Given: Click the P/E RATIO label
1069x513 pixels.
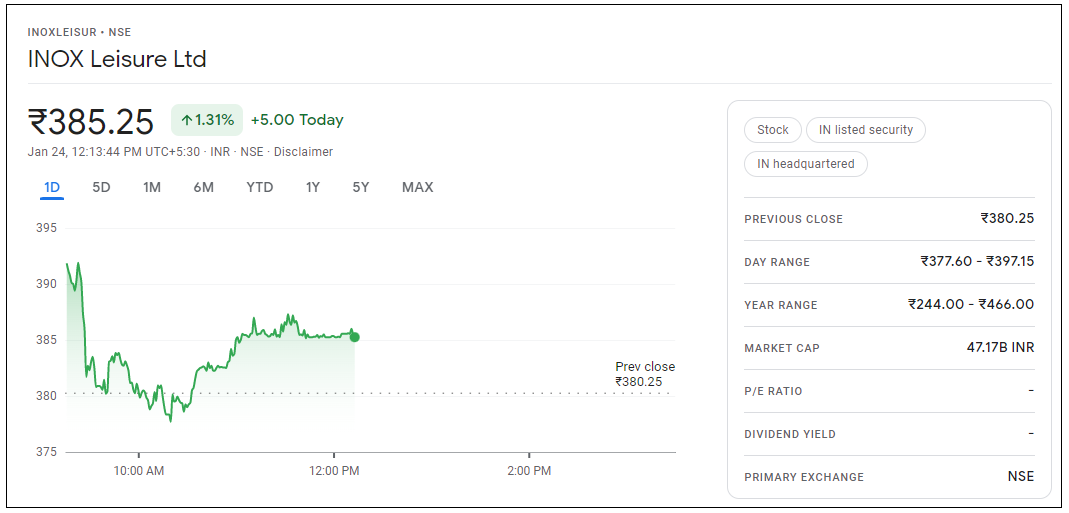Looking at the screenshot, I should [x=773, y=392].
